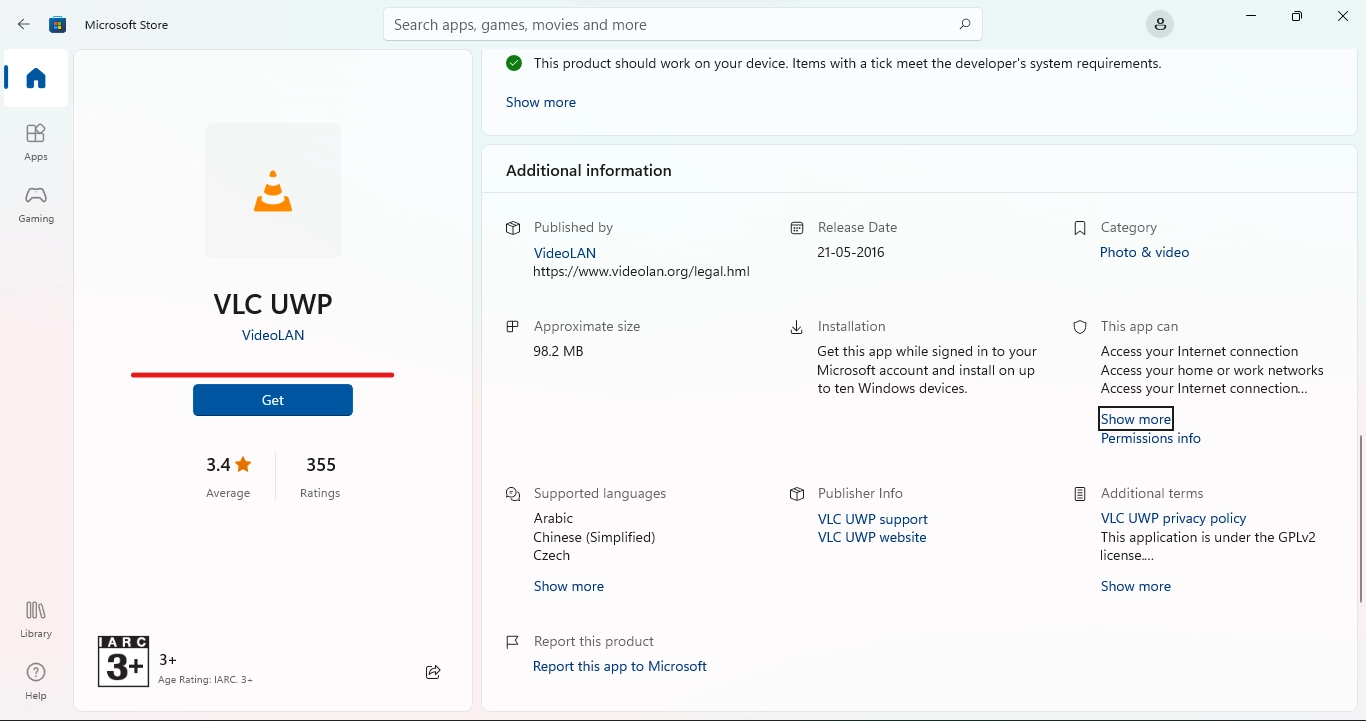Click the Supported languages icon
1366x721 pixels.
(513, 494)
